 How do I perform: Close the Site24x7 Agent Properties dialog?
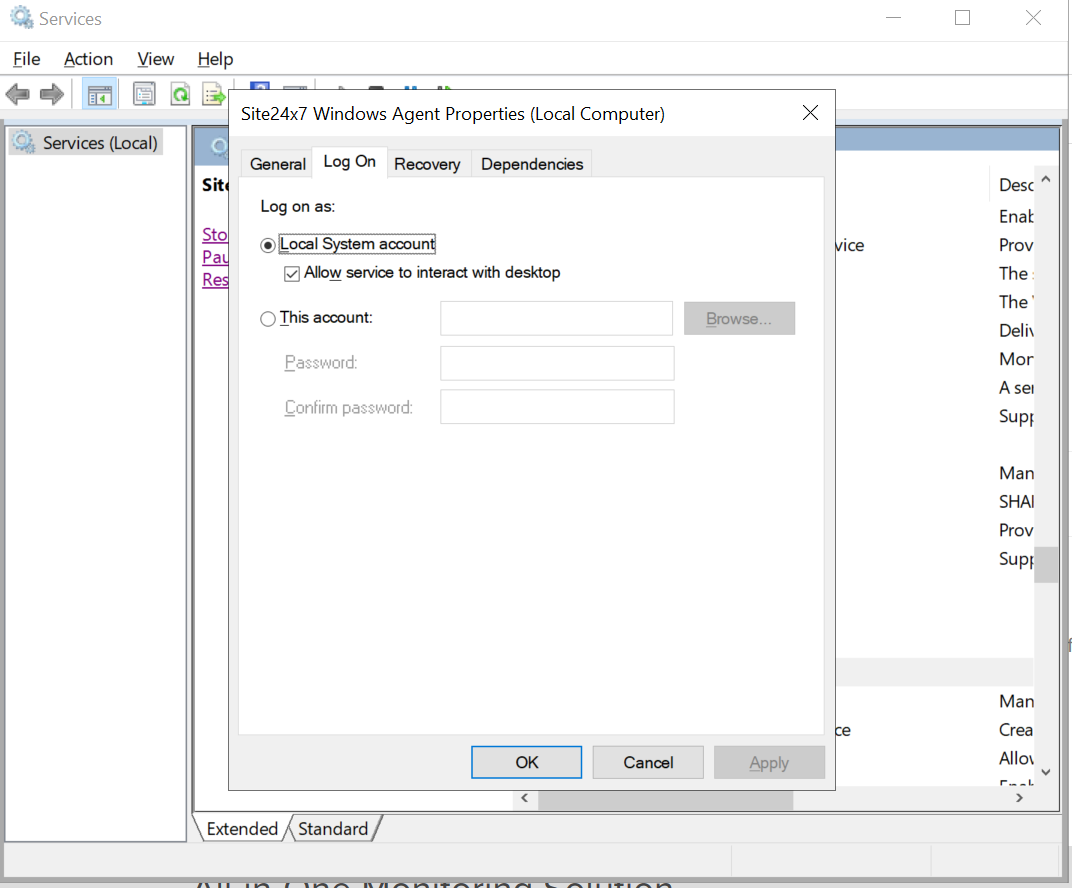tap(810, 113)
